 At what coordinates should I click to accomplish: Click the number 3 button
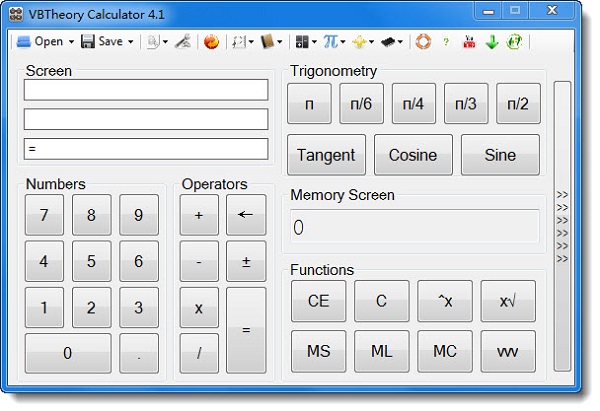click(x=139, y=307)
